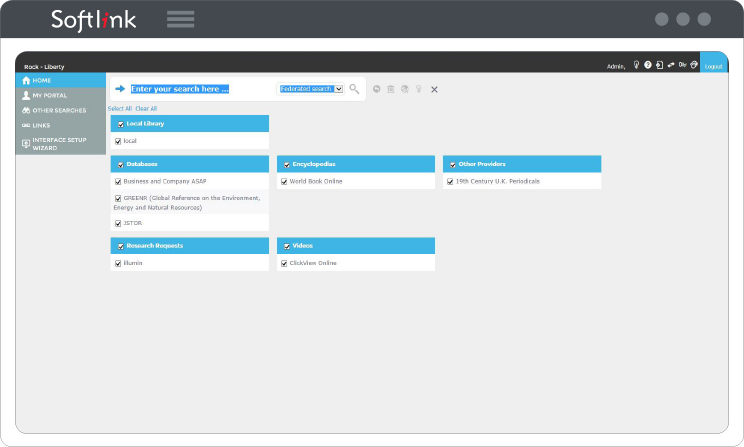This screenshot has height=447, width=744.
Task: Uncheck Business and Company ASAP
Action: click(x=118, y=182)
